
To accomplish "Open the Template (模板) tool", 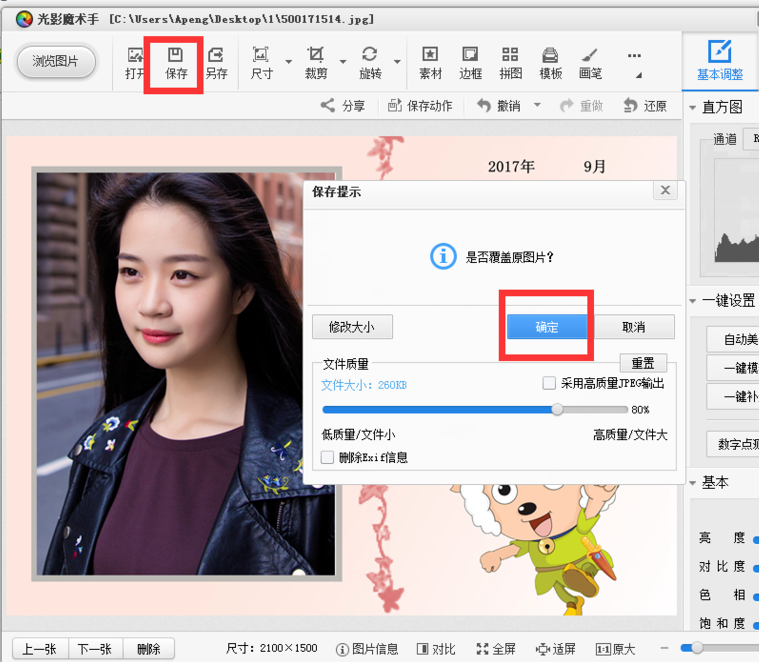I will [550, 63].
